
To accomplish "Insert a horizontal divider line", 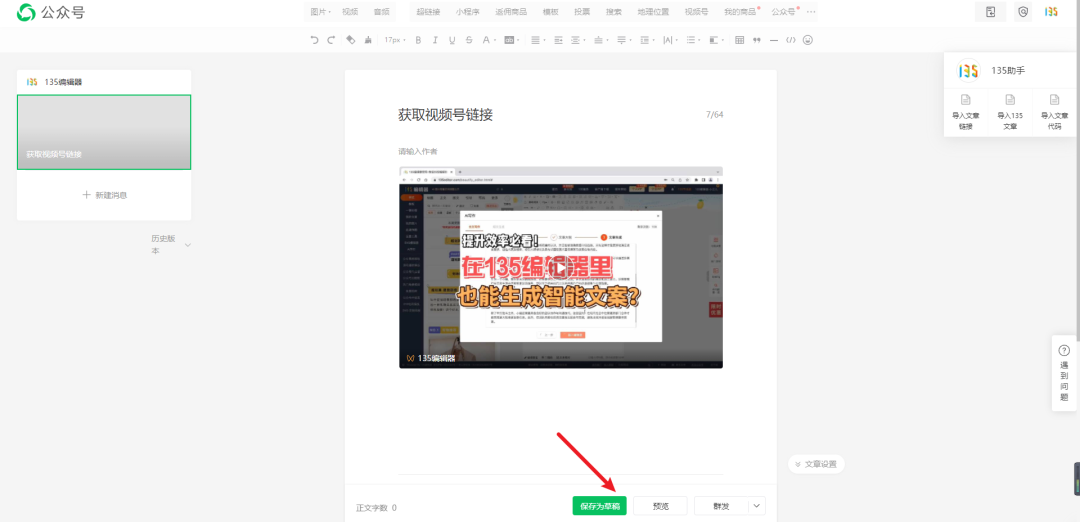I will tap(773, 40).
